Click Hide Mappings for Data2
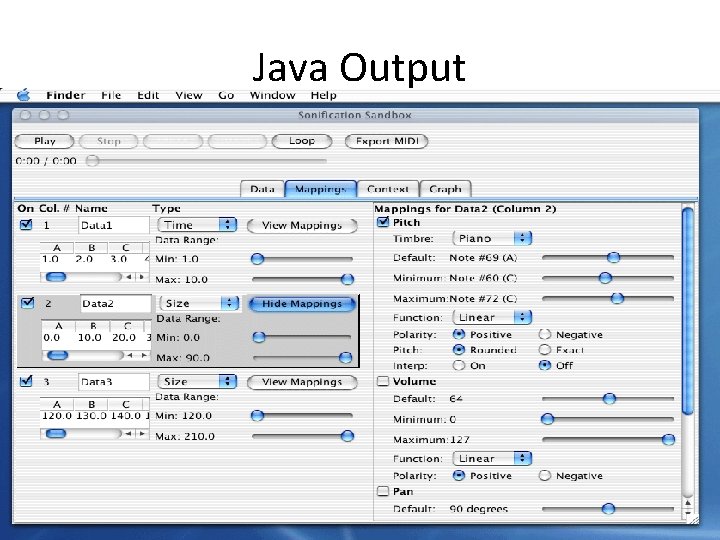The image size is (720, 540). pyautogui.click(x=302, y=304)
